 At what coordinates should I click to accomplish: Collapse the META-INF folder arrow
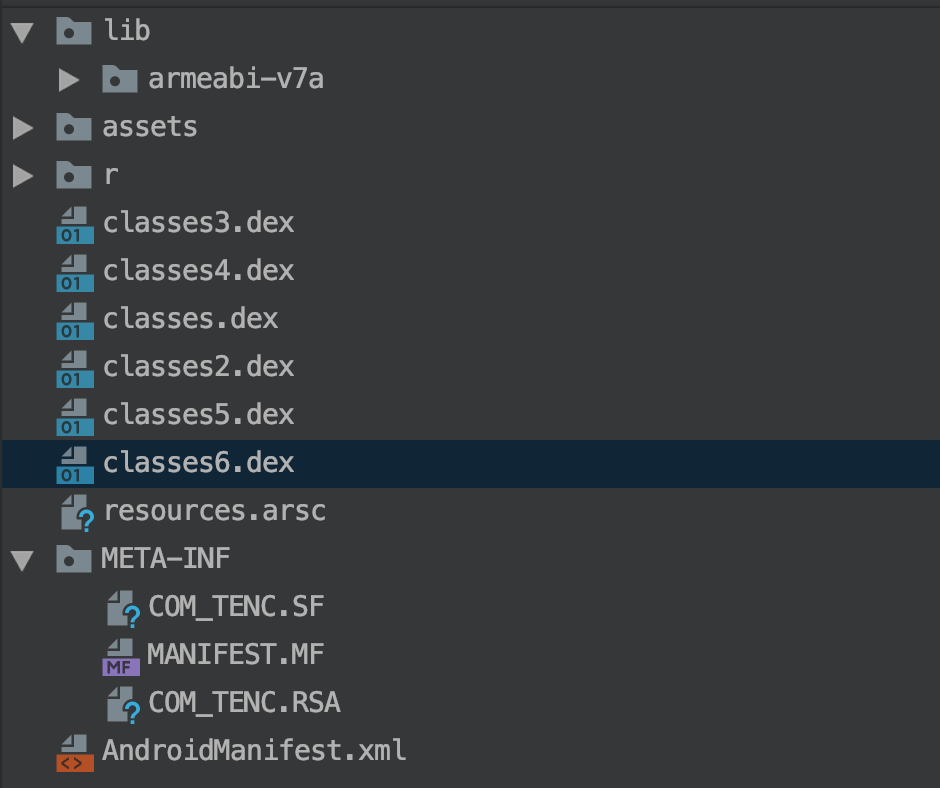click(23, 560)
